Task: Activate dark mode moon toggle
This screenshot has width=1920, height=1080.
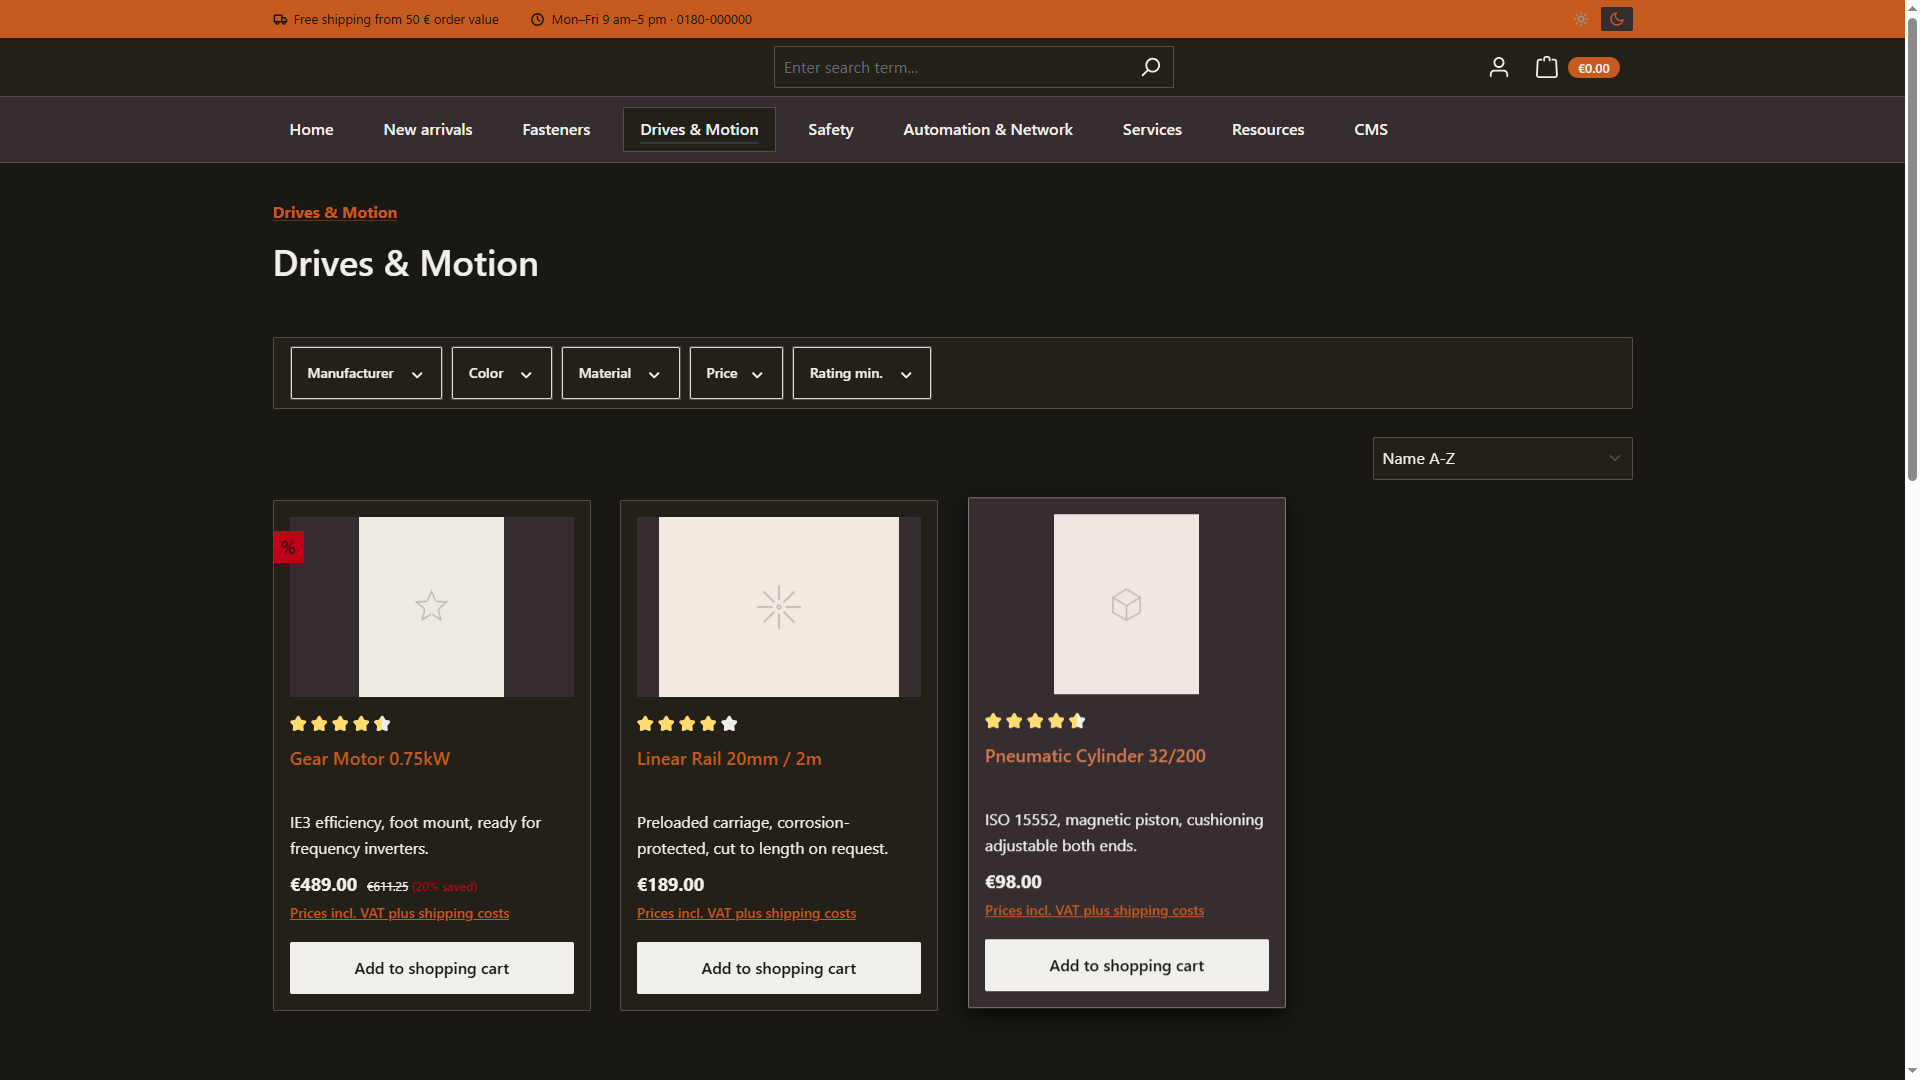Action: [x=1616, y=19]
